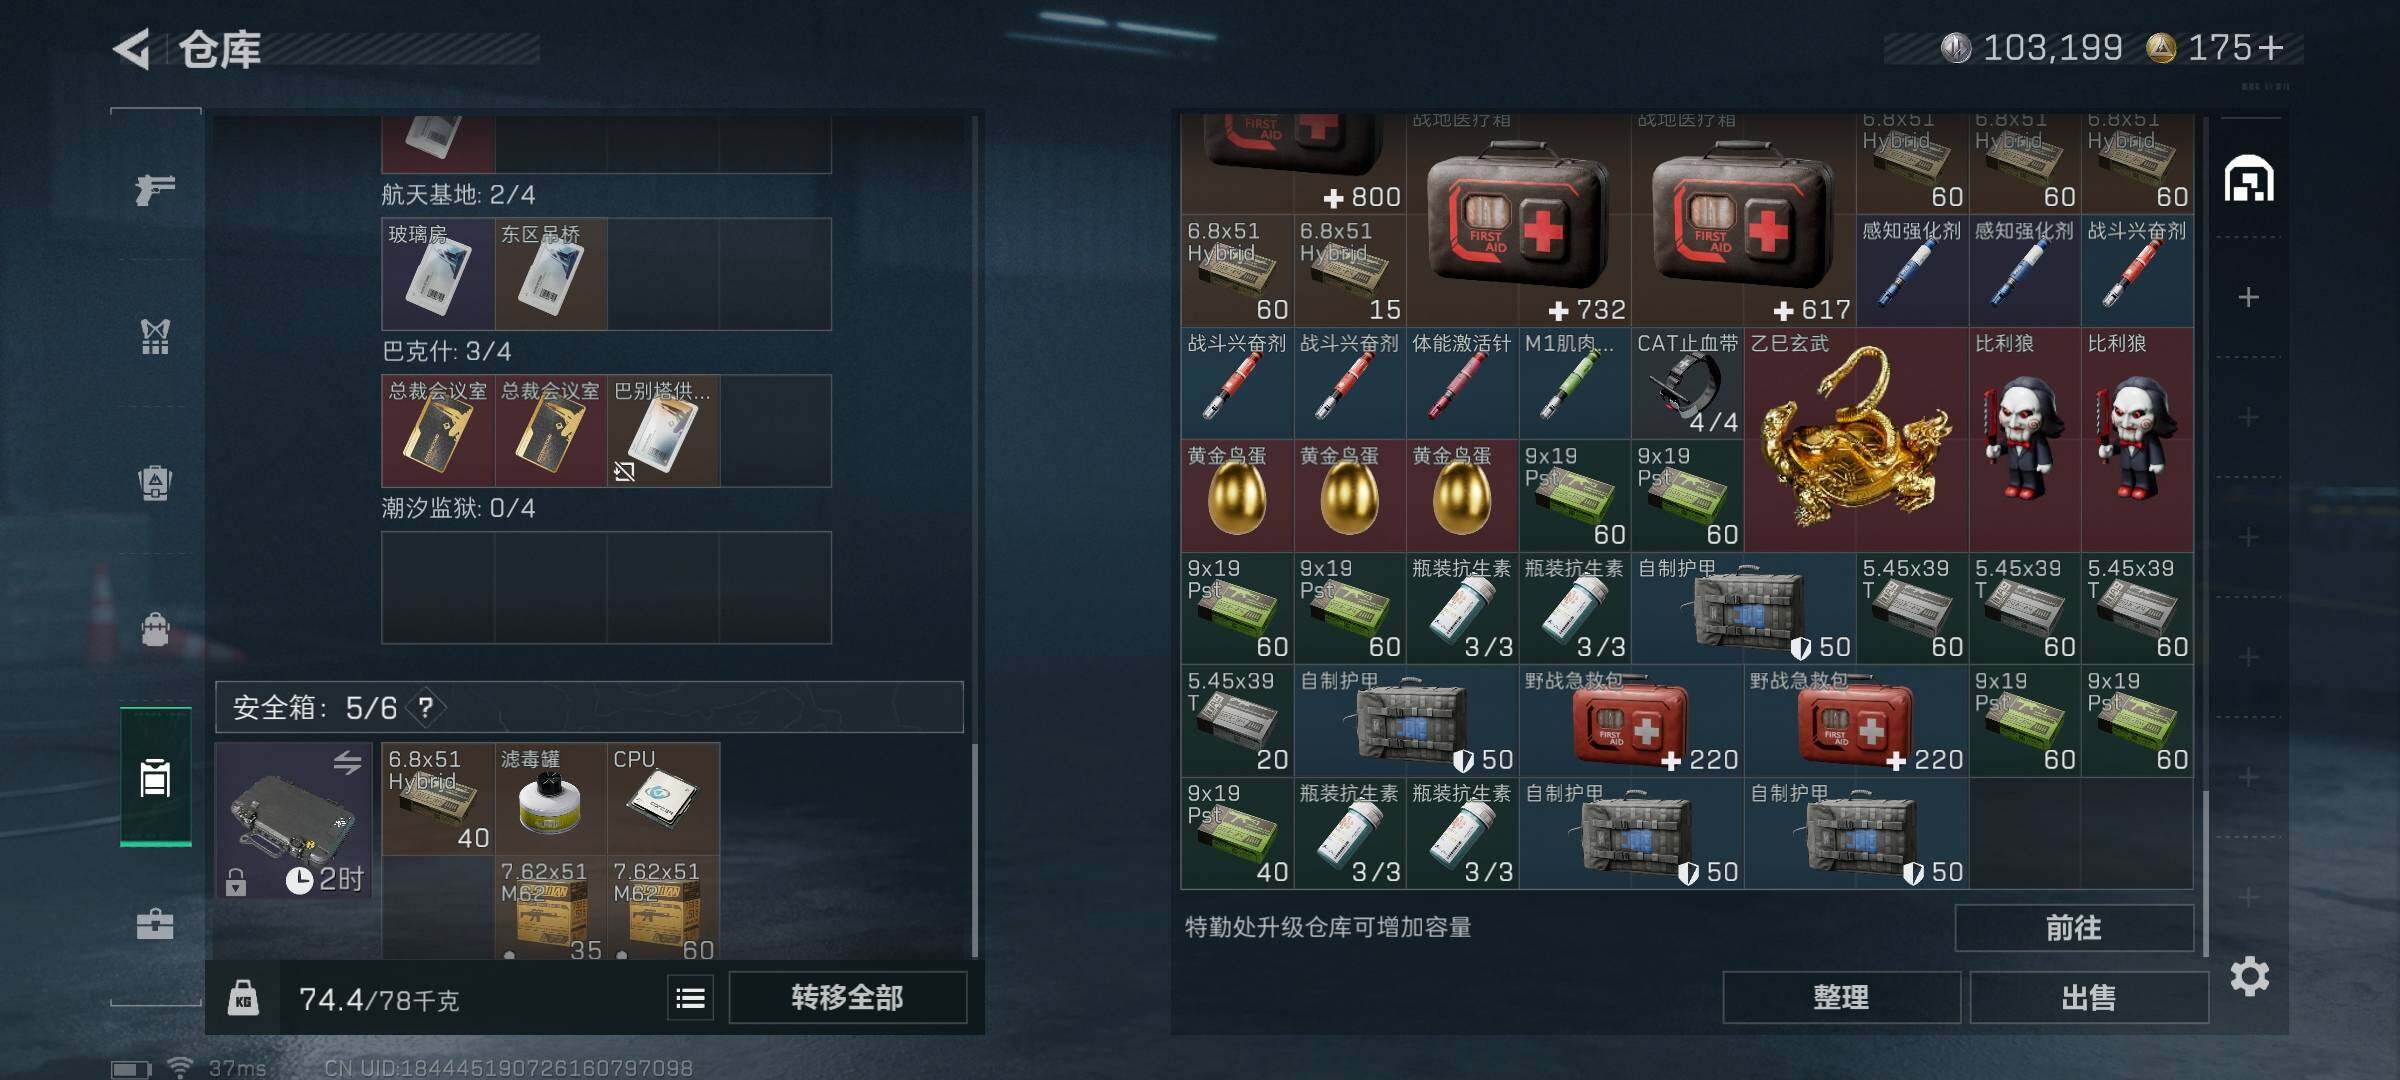Image resolution: width=2400 pixels, height=1080 pixels.
Task: Click the 安全箱 question mark help icon
Action: pyautogui.click(x=426, y=708)
